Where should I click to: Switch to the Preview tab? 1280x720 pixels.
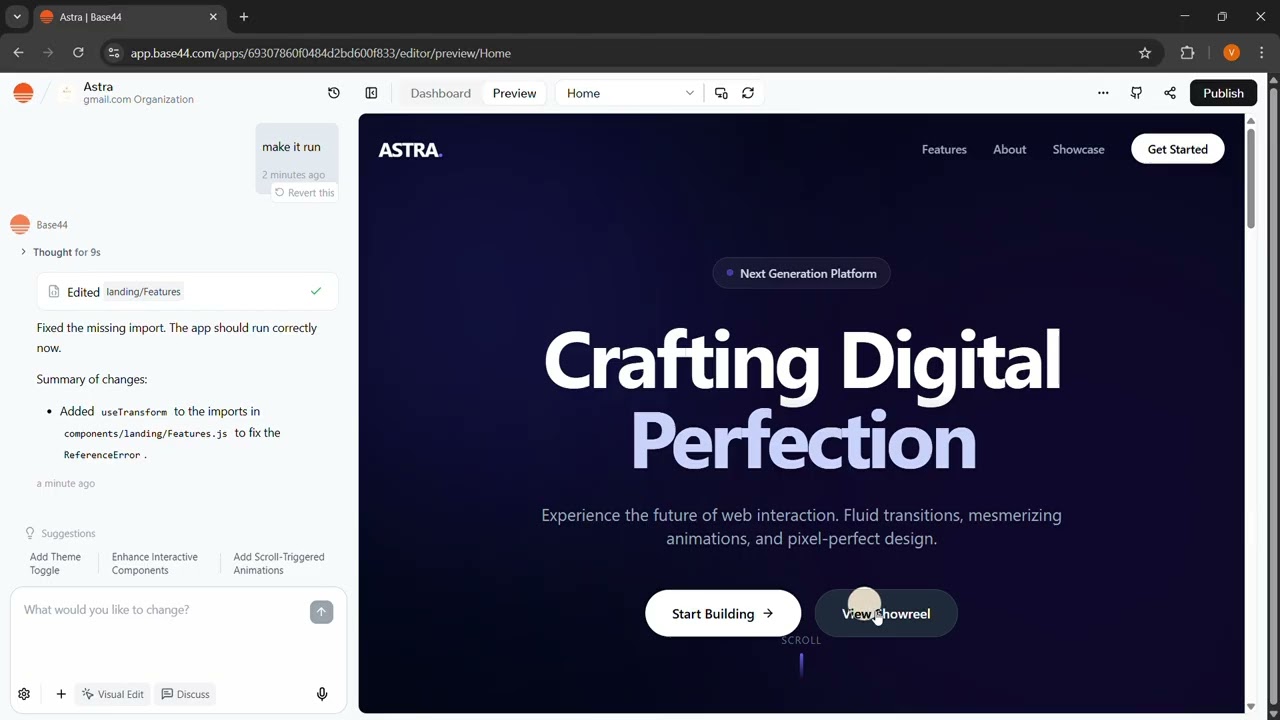click(x=514, y=93)
